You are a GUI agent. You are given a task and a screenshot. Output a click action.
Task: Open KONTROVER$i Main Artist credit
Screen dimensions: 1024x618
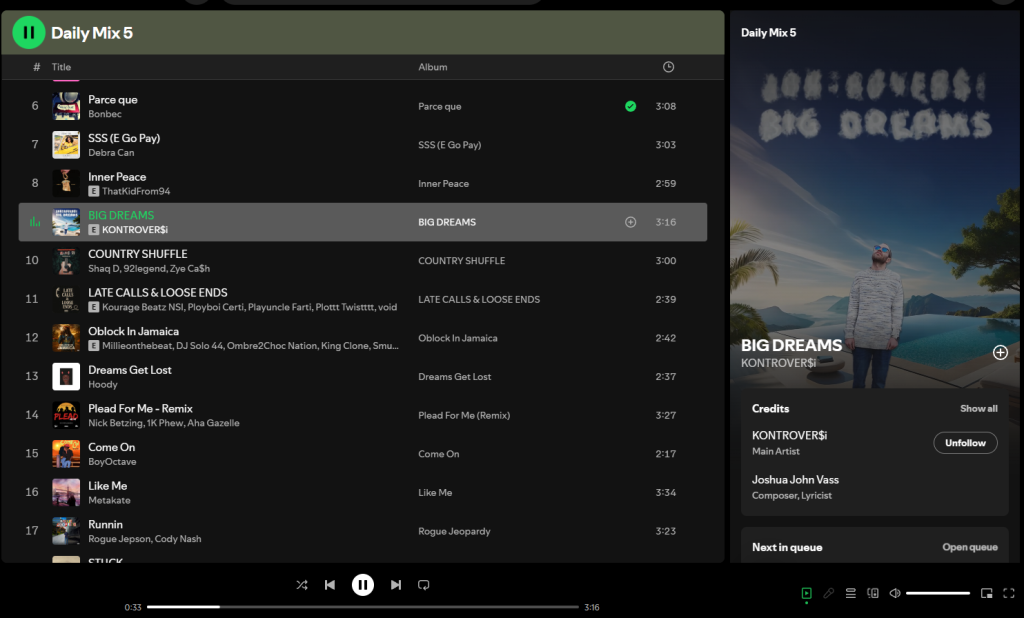coord(789,435)
